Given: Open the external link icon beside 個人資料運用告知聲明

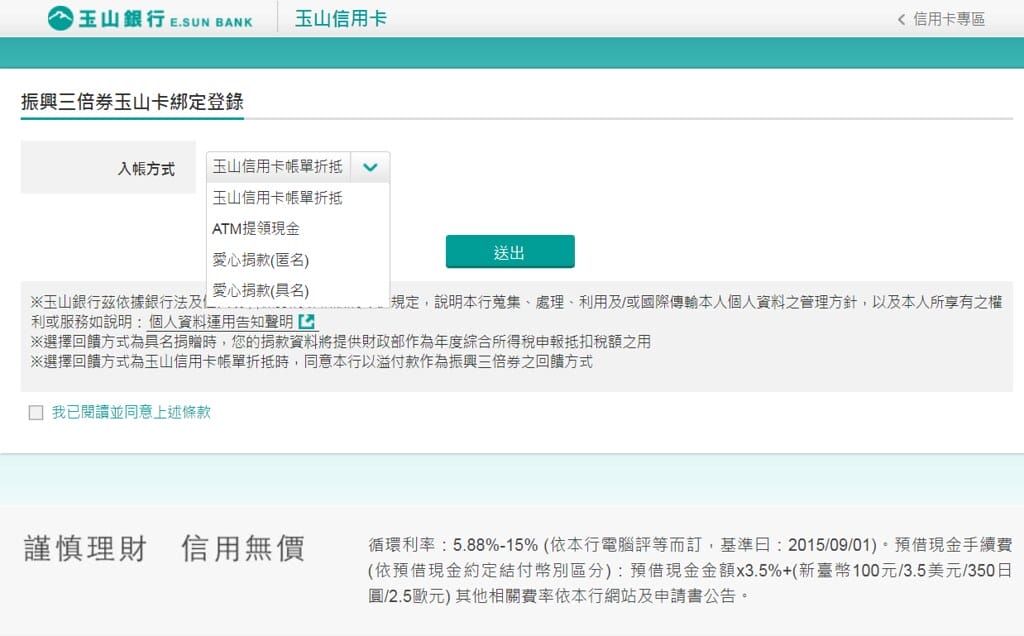Looking at the screenshot, I should 306,321.
